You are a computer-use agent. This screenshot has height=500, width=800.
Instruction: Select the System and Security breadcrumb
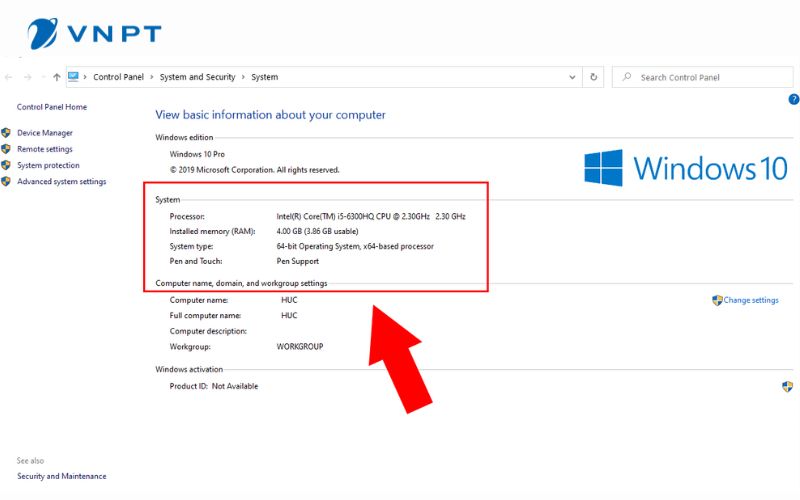click(197, 77)
